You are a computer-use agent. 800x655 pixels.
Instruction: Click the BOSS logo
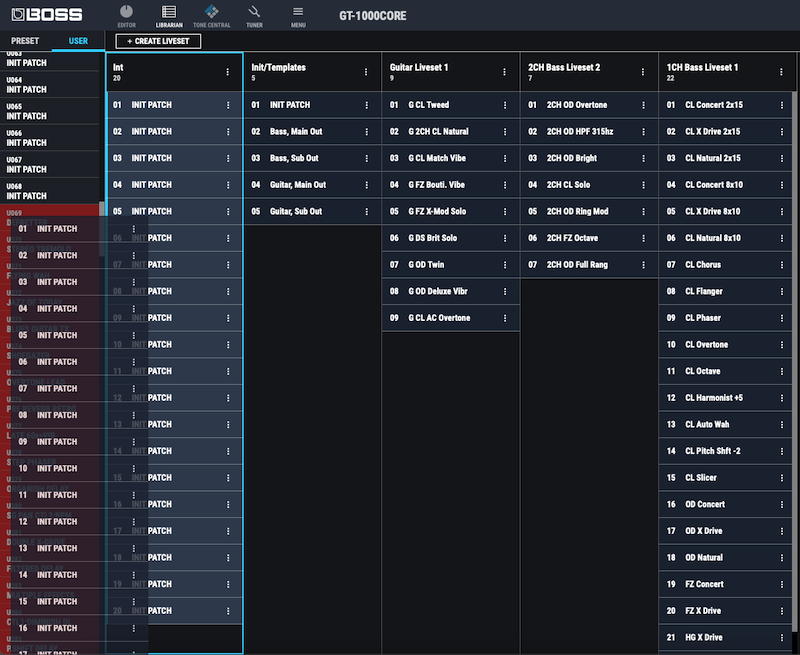pos(47,15)
